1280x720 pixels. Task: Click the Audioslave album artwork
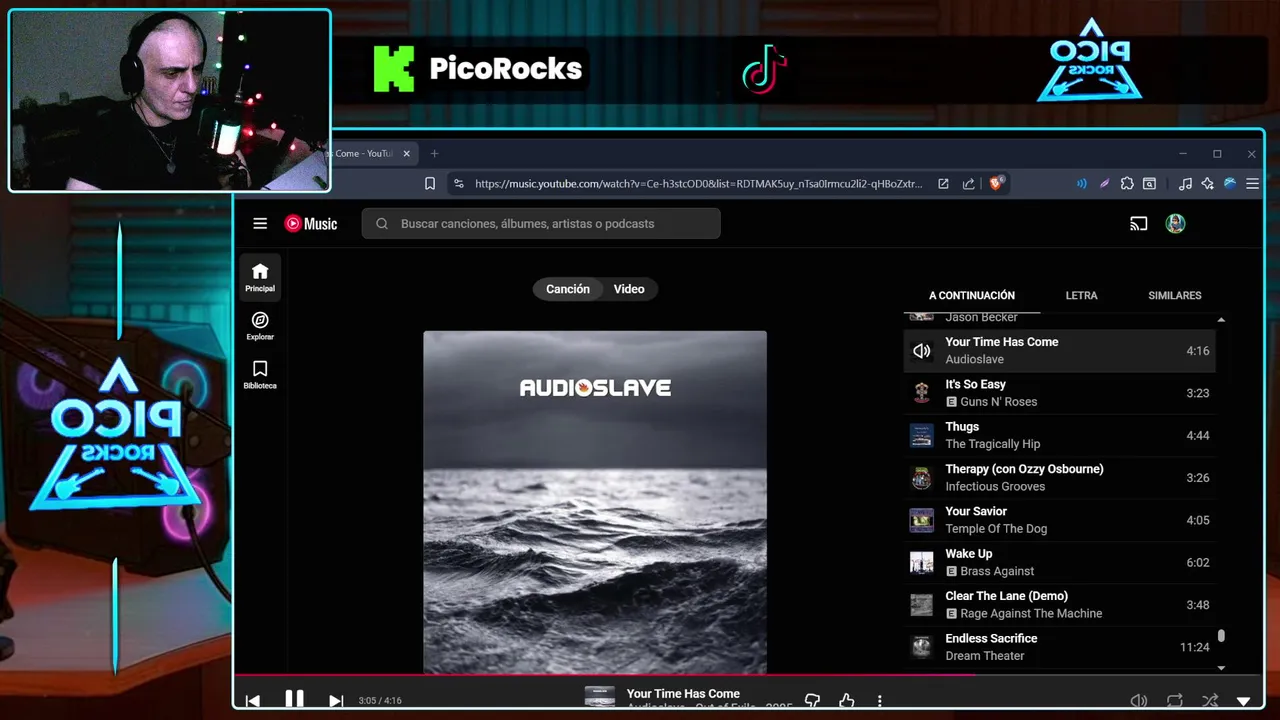tap(595, 502)
